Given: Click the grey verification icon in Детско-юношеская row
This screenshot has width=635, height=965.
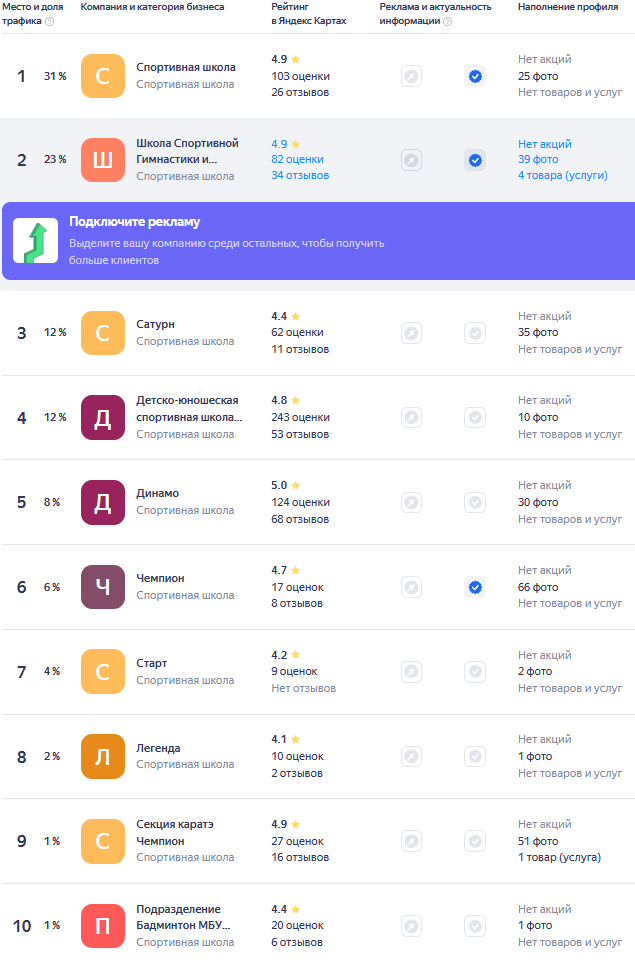Looking at the screenshot, I should tap(475, 418).
